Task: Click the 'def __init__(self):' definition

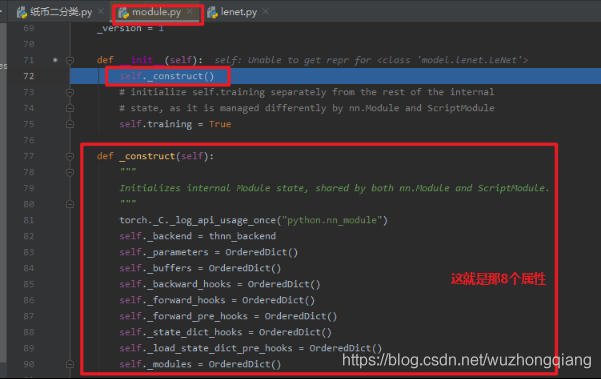Action: point(149,60)
